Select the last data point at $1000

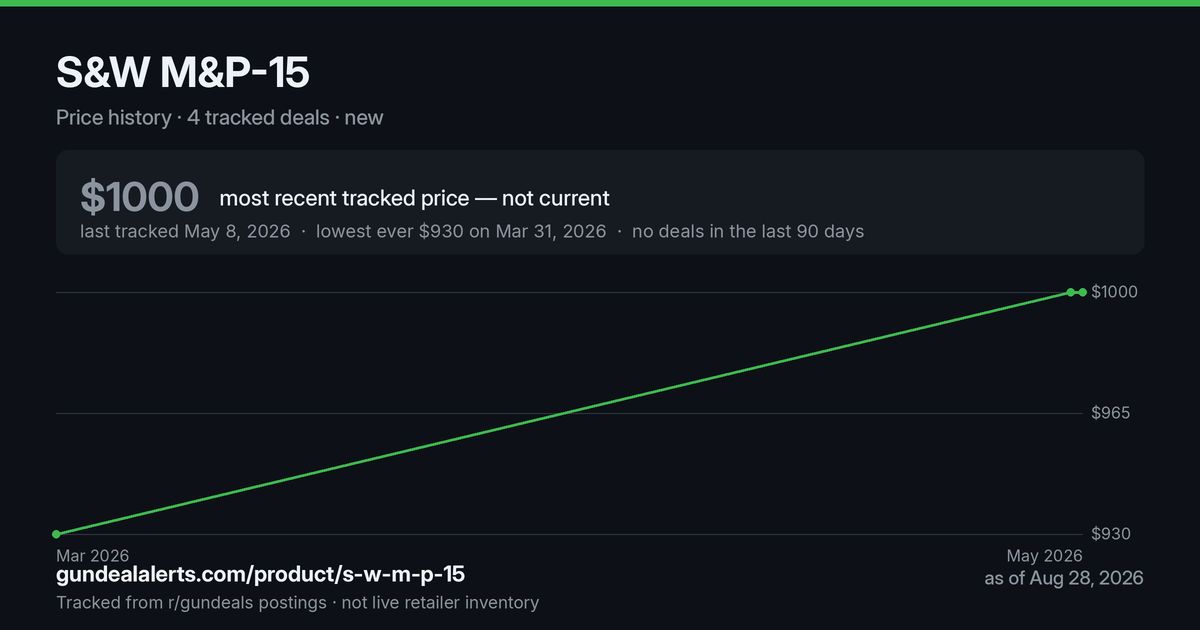[1083, 292]
